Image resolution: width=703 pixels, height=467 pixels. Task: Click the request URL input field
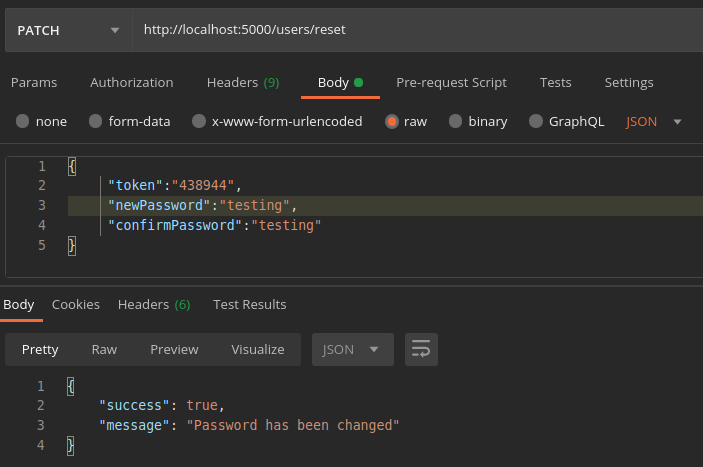pyautogui.click(x=415, y=30)
